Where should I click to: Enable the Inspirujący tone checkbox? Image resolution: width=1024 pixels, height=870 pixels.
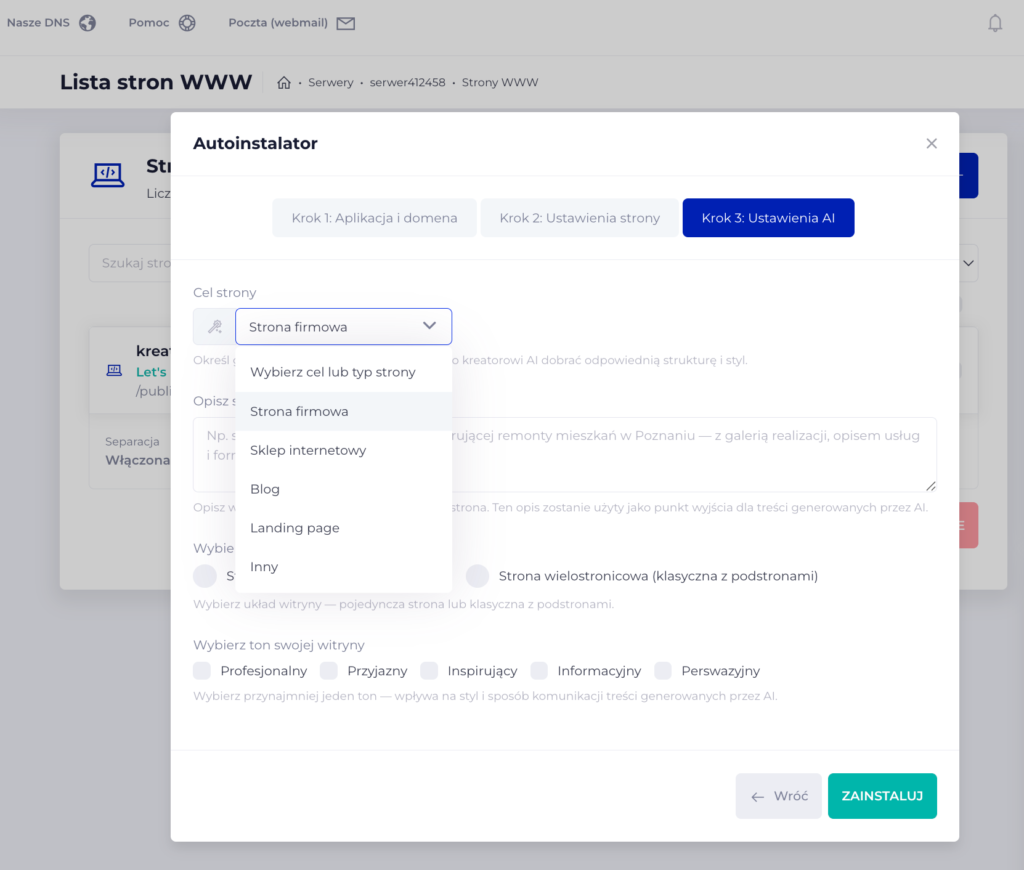tap(429, 670)
